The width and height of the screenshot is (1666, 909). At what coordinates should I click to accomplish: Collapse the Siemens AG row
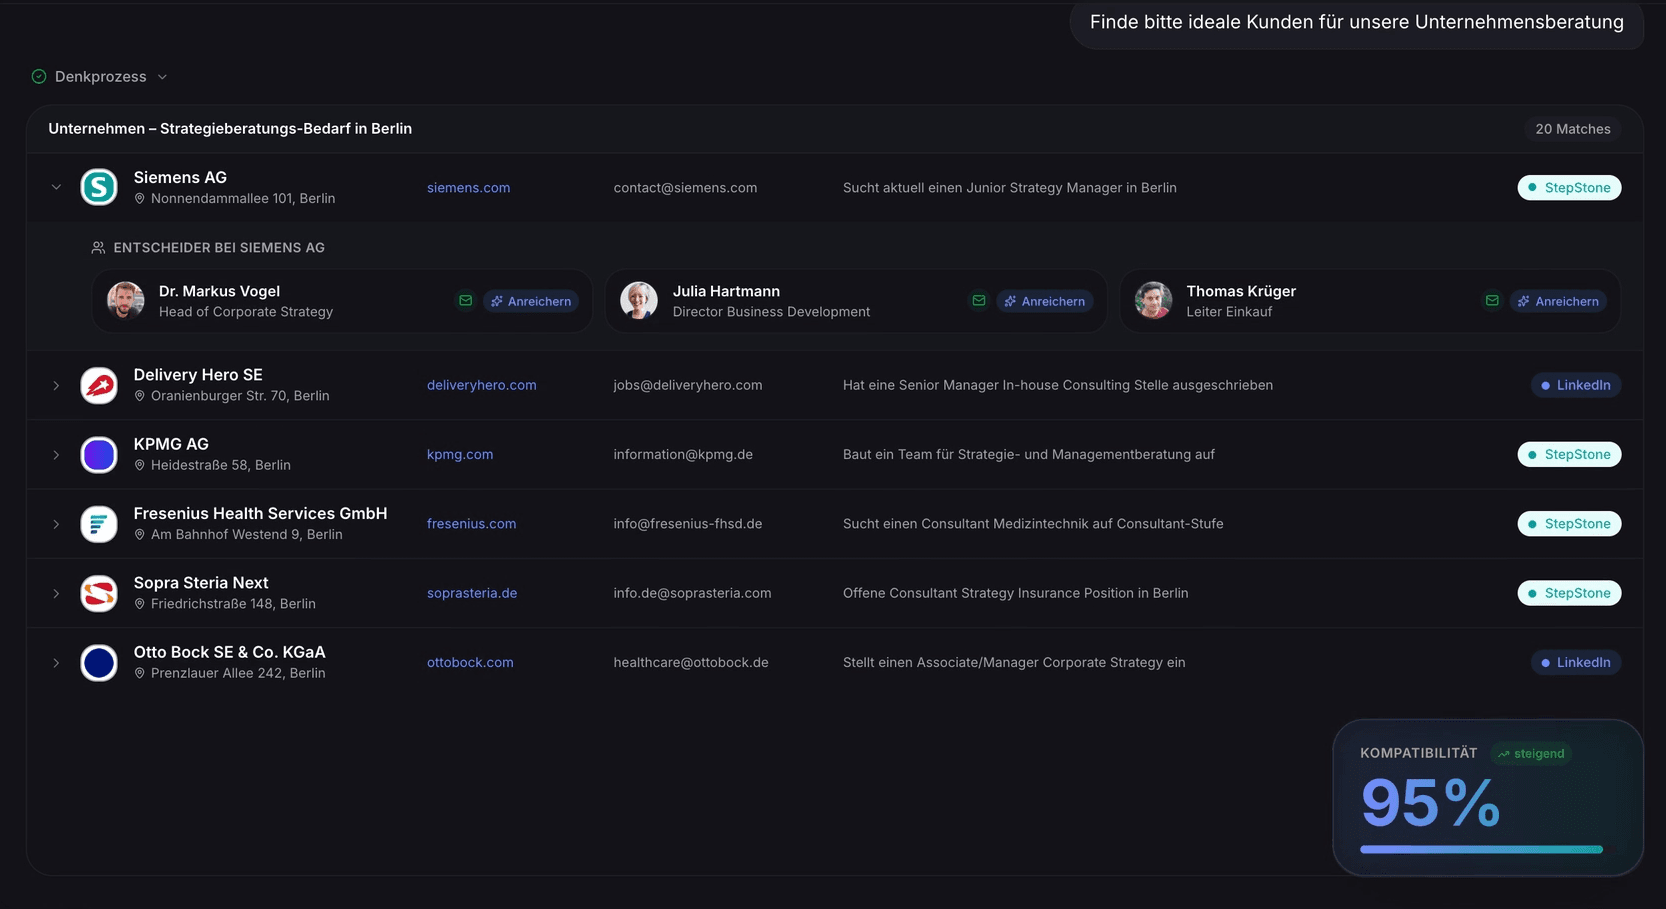tap(56, 187)
